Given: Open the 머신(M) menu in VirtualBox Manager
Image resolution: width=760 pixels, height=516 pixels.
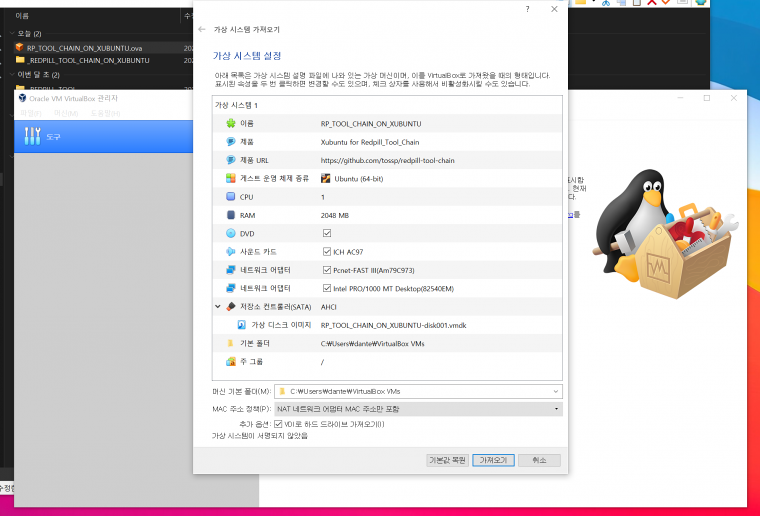Looking at the screenshot, I should [66, 113].
